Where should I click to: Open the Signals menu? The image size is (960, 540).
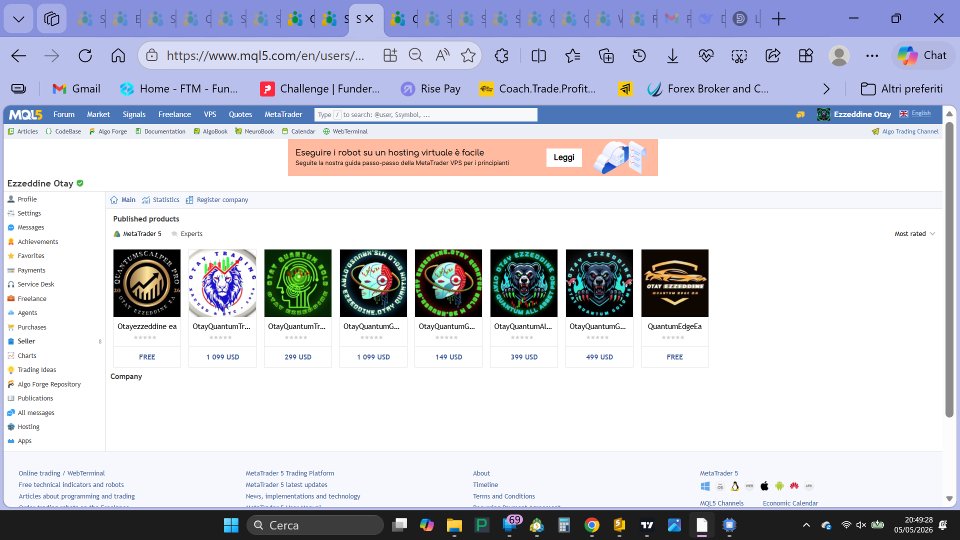click(x=133, y=114)
